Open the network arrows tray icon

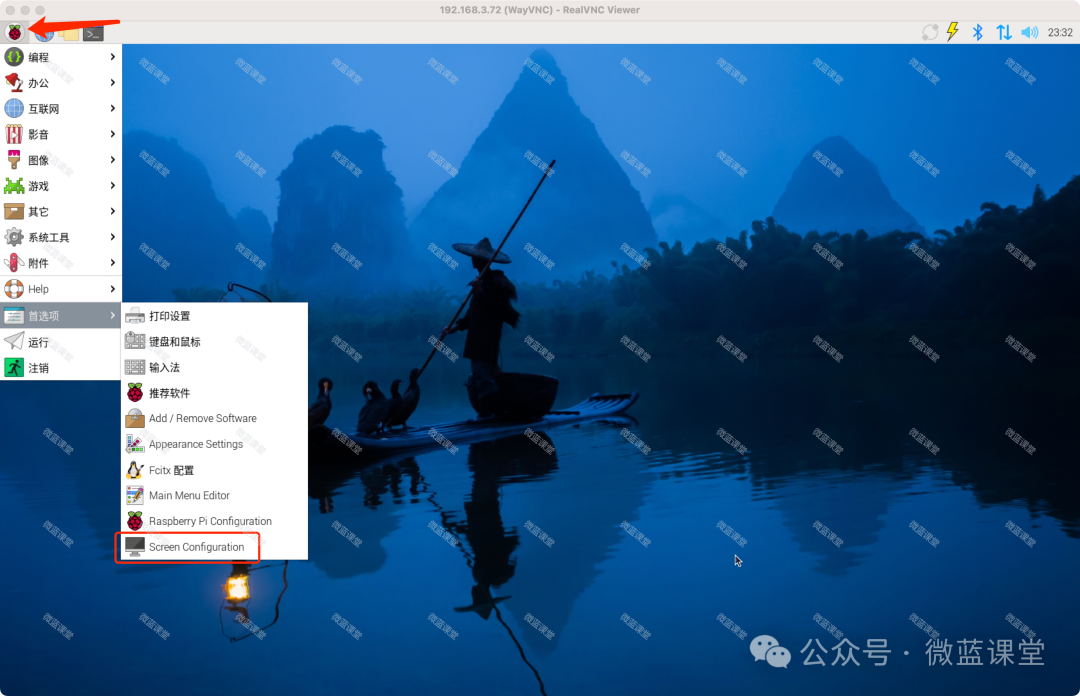click(x=1004, y=32)
